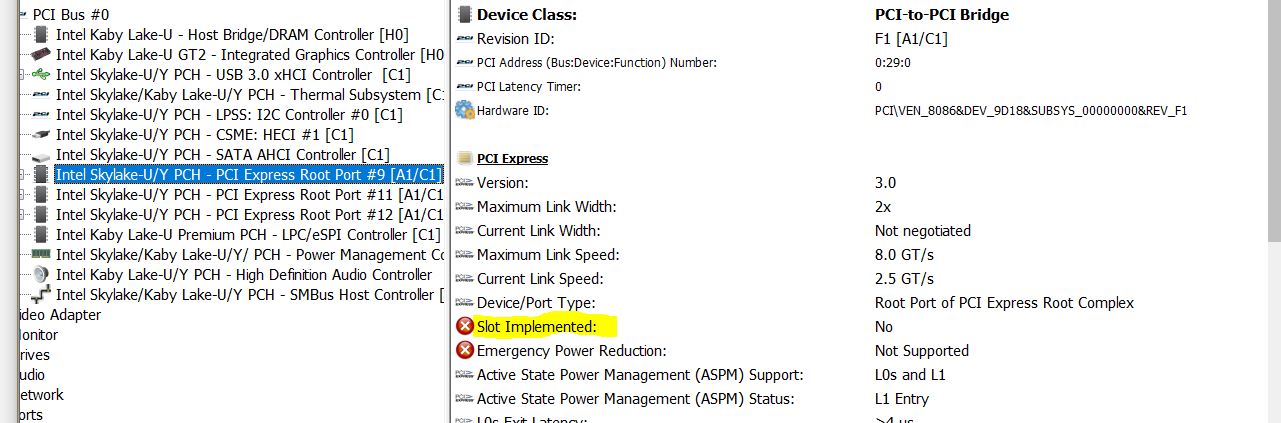Expand PCI Express Root Port #11 node
1281x423 pixels.
click(22, 195)
